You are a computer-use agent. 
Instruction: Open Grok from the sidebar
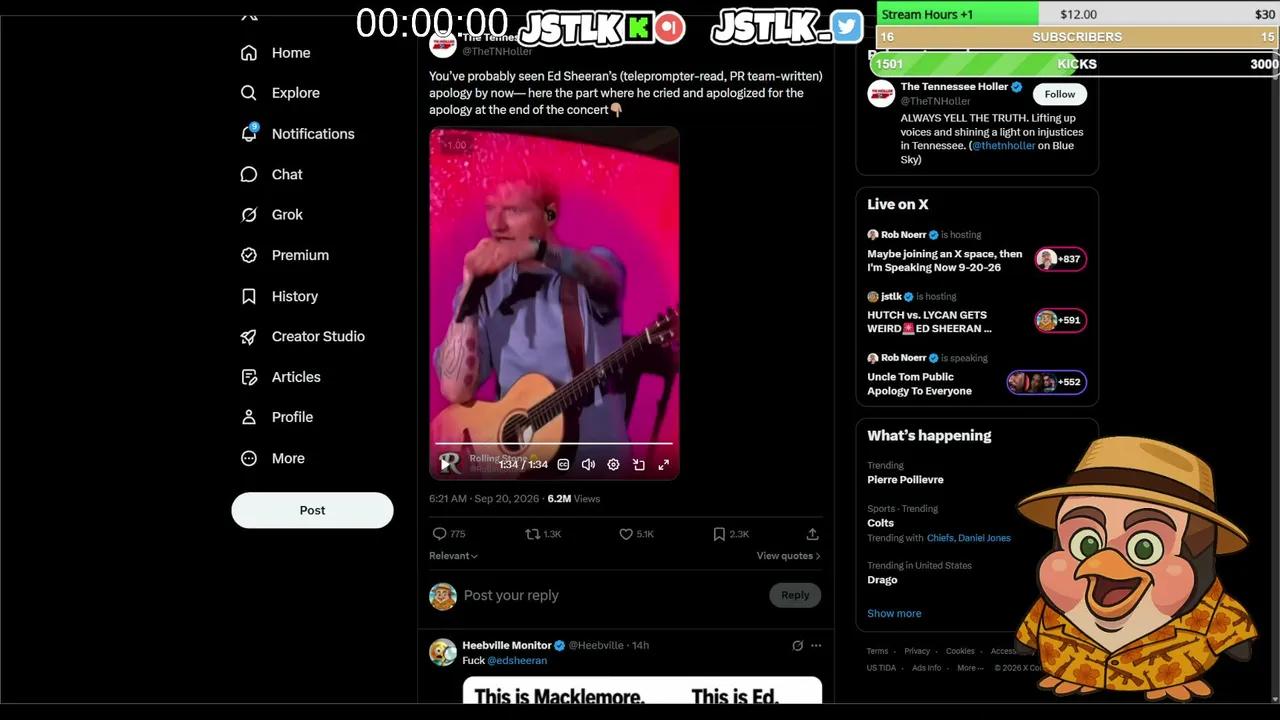tap(272, 215)
